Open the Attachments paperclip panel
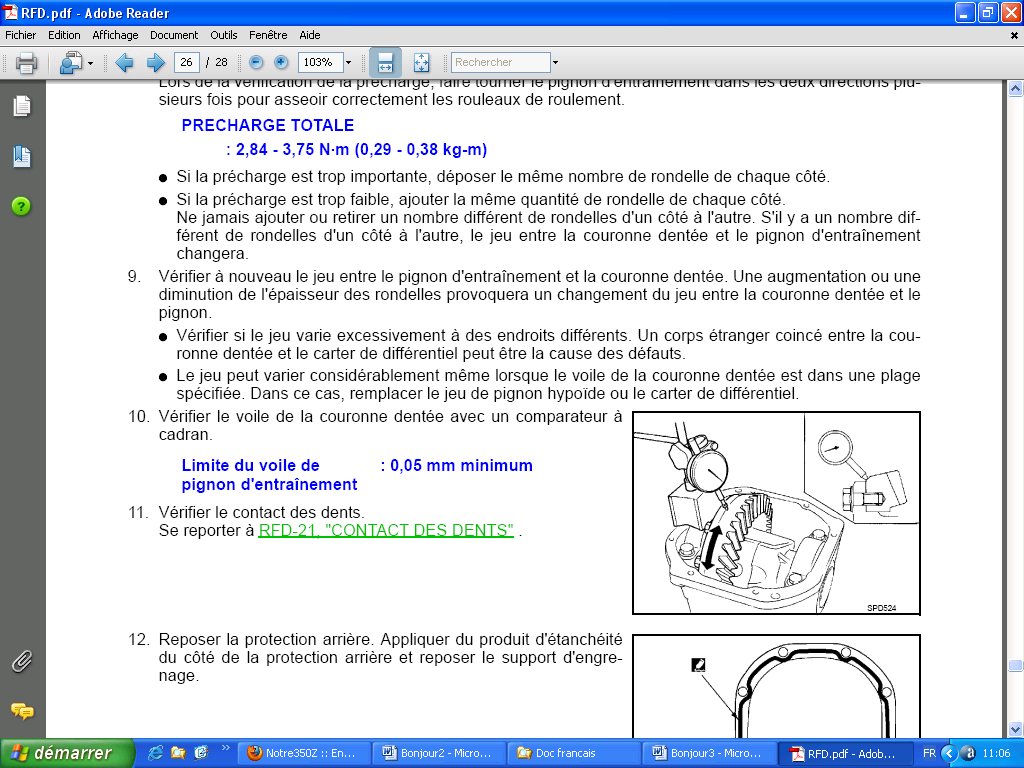Screen dimensions: 1024x768 point(21,661)
